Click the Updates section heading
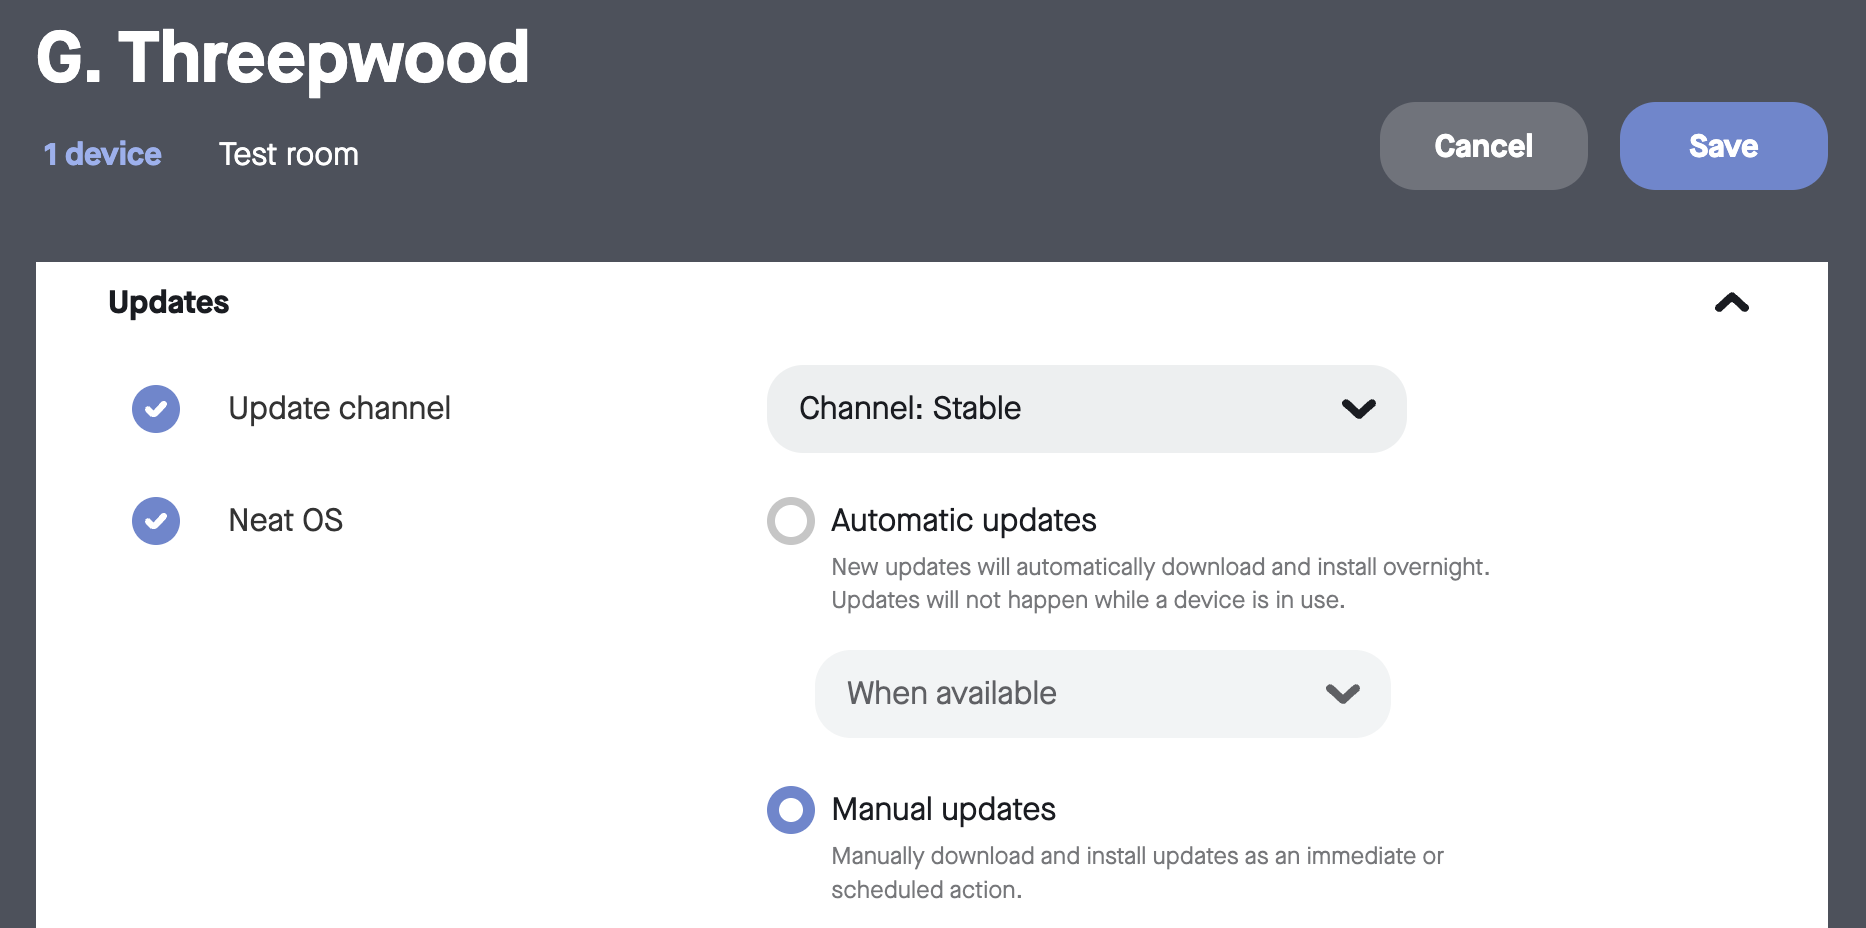The height and width of the screenshot is (928, 1866). click(169, 302)
